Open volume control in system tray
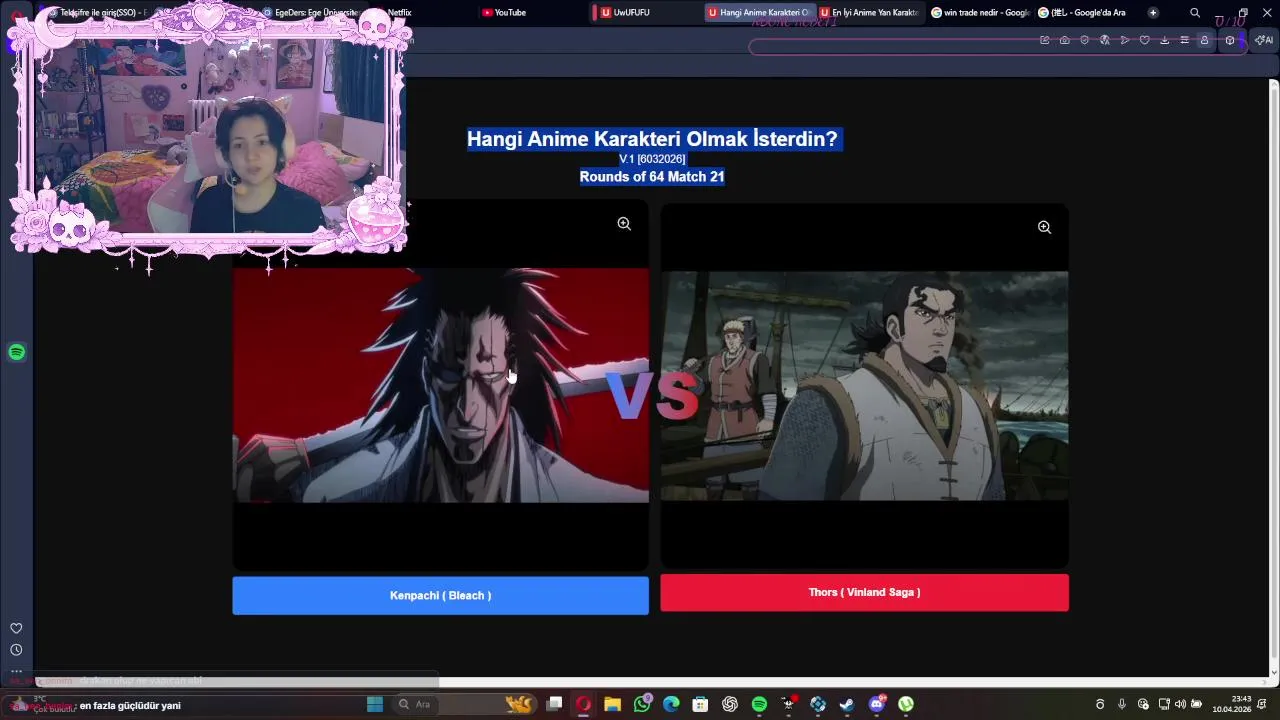This screenshot has height=720, width=1280. click(x=1180, y=704)
